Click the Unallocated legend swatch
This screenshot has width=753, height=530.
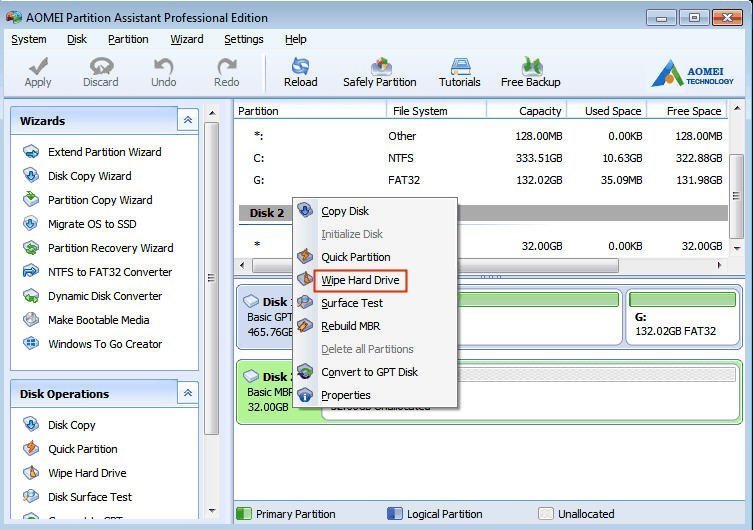(x=546, y=513)
